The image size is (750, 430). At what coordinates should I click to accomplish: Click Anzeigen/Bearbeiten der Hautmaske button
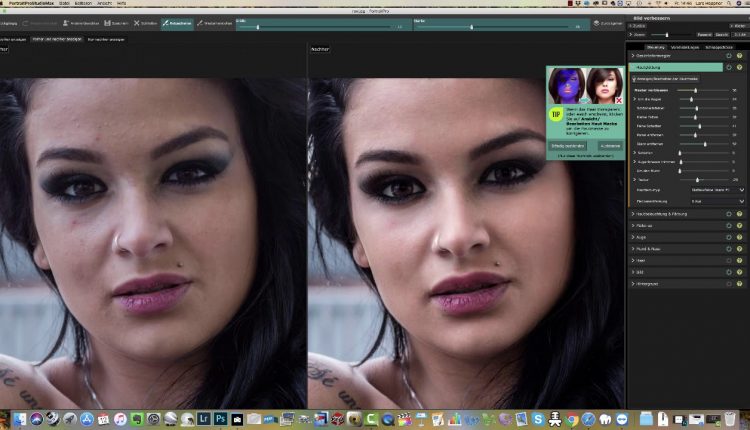[666, 78]
